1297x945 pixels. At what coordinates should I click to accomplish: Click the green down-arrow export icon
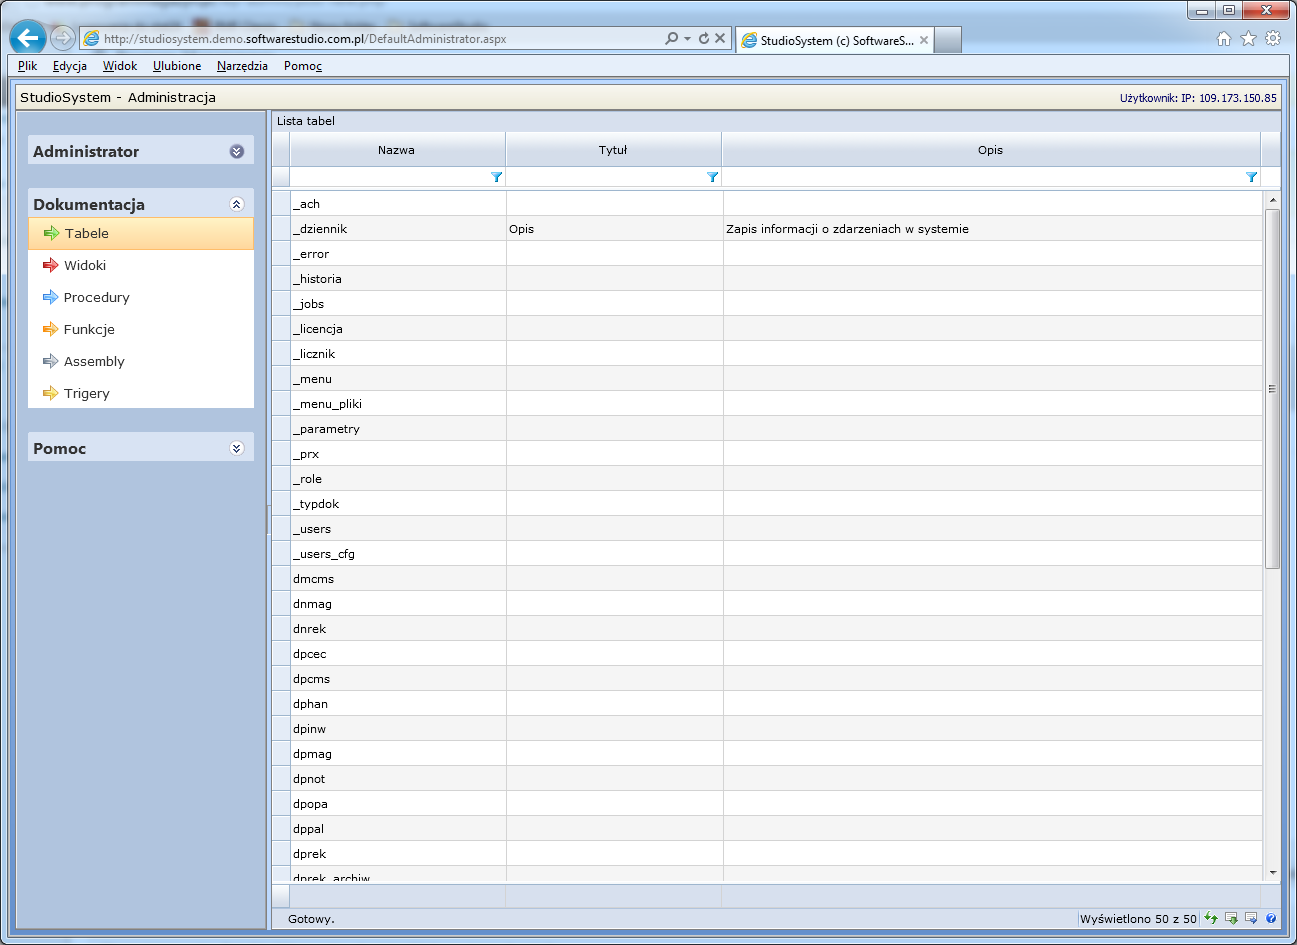pos(1231,918)
